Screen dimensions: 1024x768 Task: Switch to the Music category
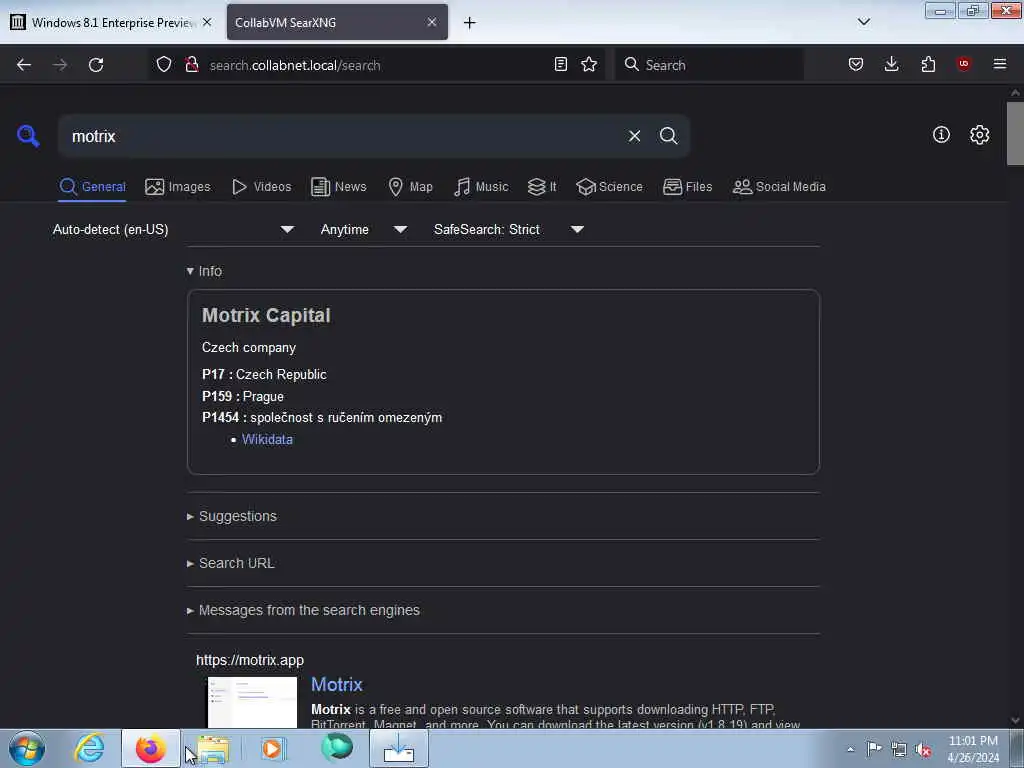481,187
